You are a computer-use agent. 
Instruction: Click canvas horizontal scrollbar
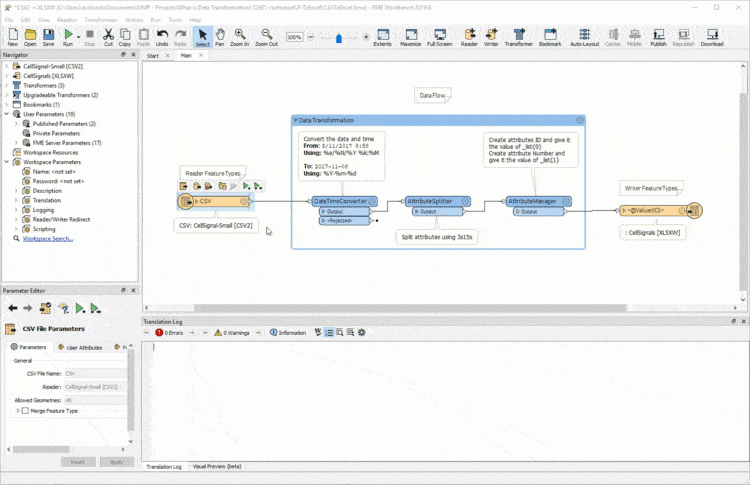409,308
